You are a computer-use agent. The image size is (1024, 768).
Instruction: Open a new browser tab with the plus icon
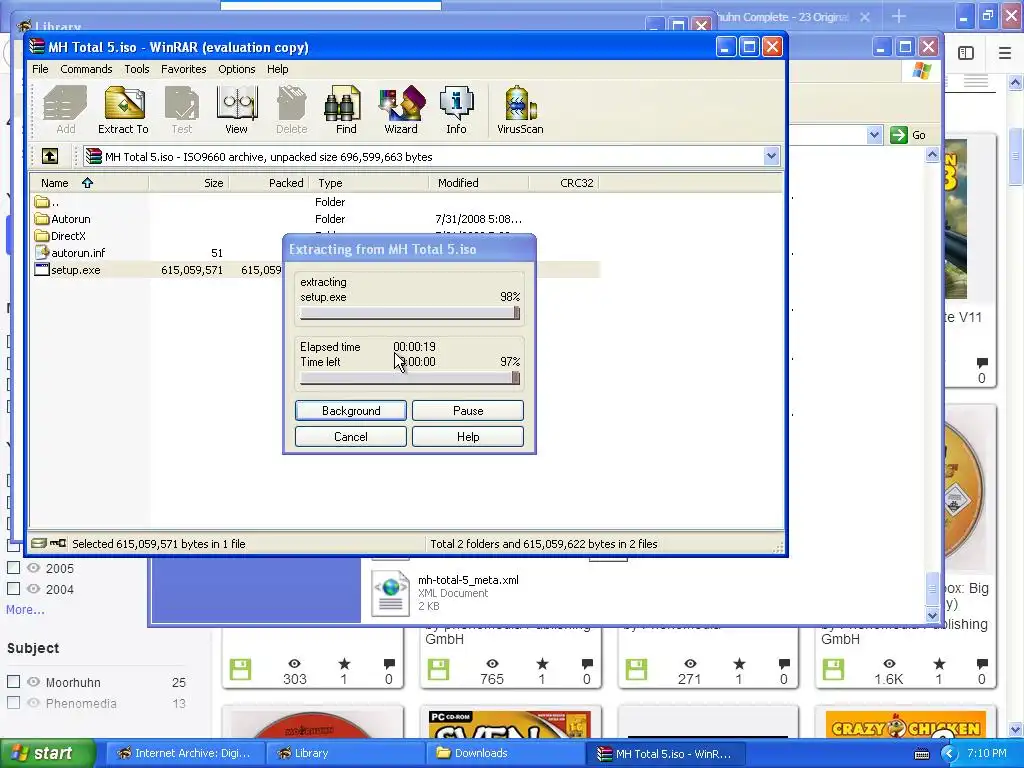click(899, 16)
